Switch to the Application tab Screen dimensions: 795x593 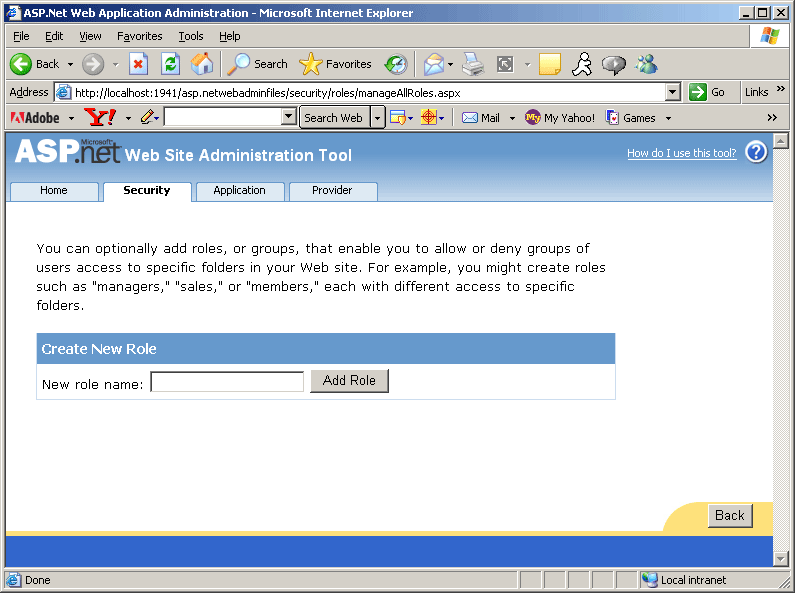point(240,191)
